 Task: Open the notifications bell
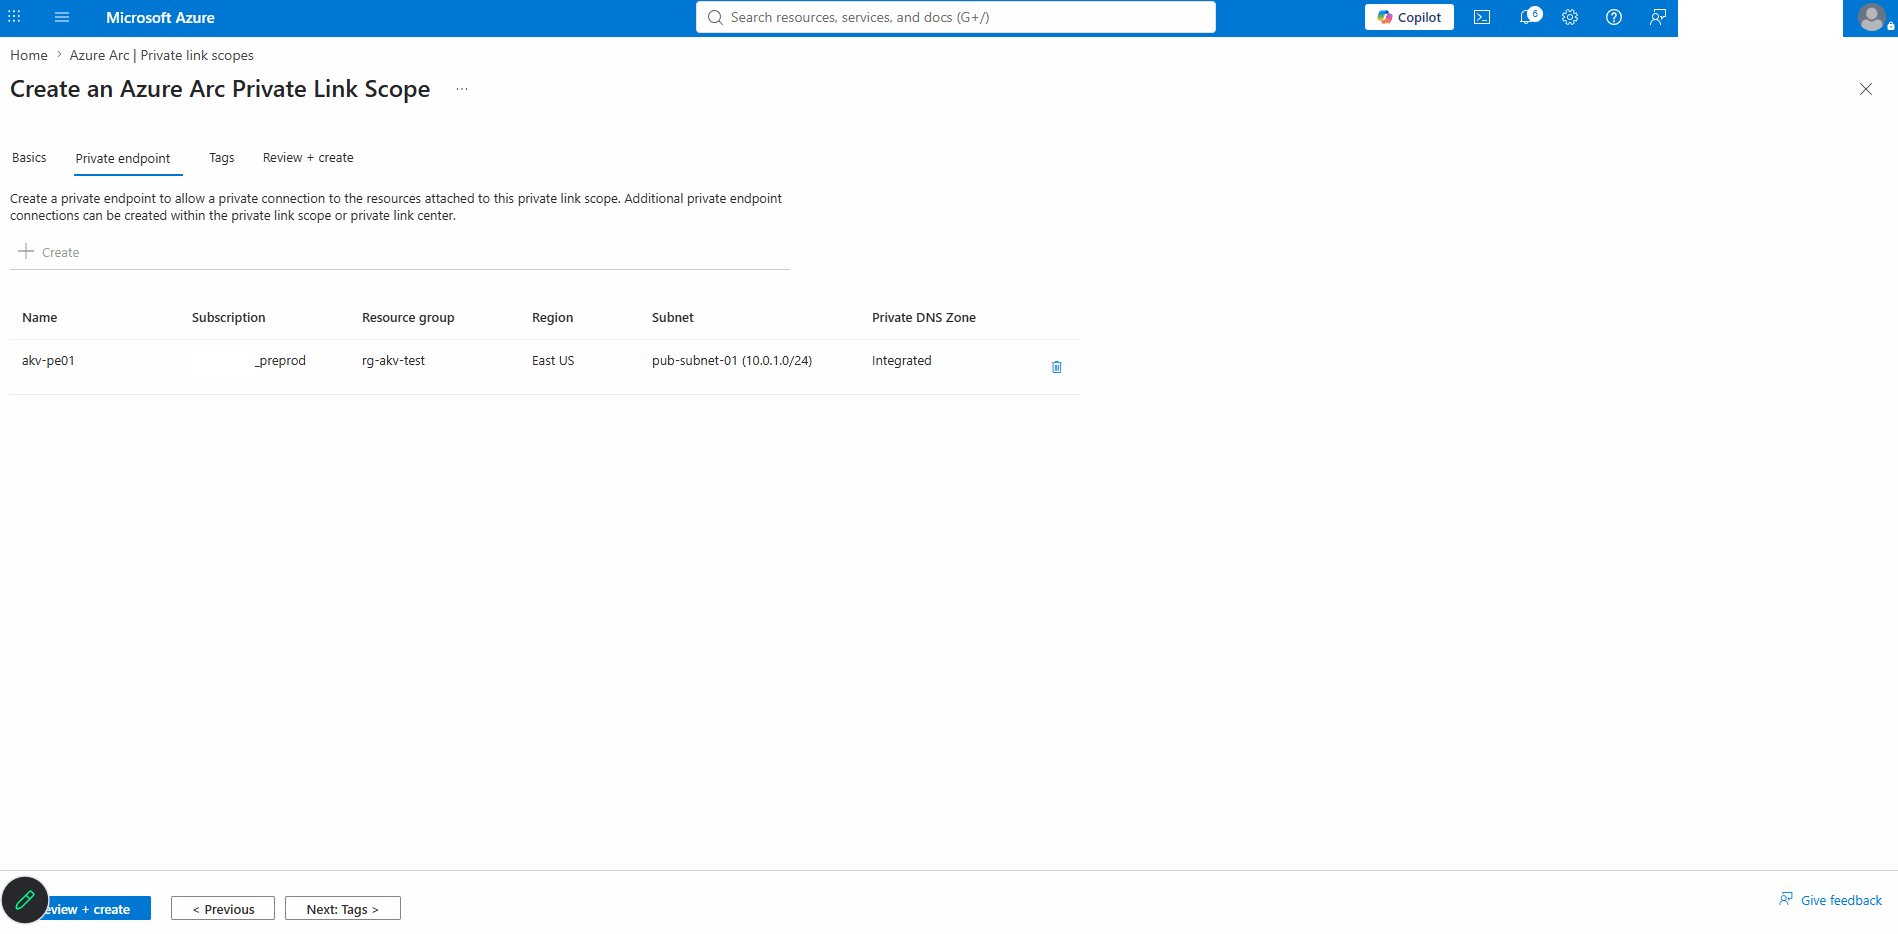tap(1528, 17)
